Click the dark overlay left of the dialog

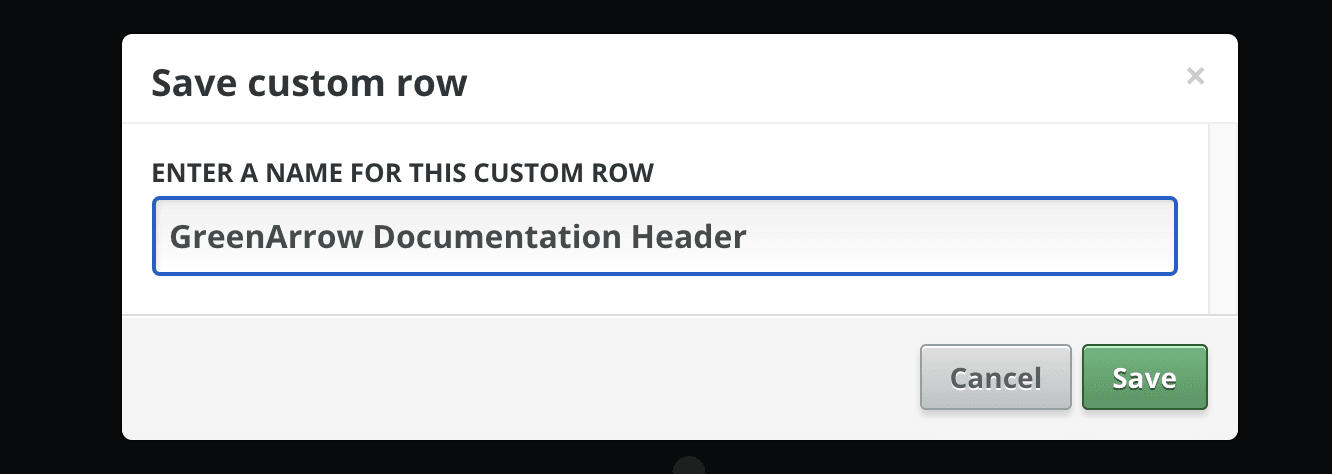pyautogui.click(x=60, y=237)
